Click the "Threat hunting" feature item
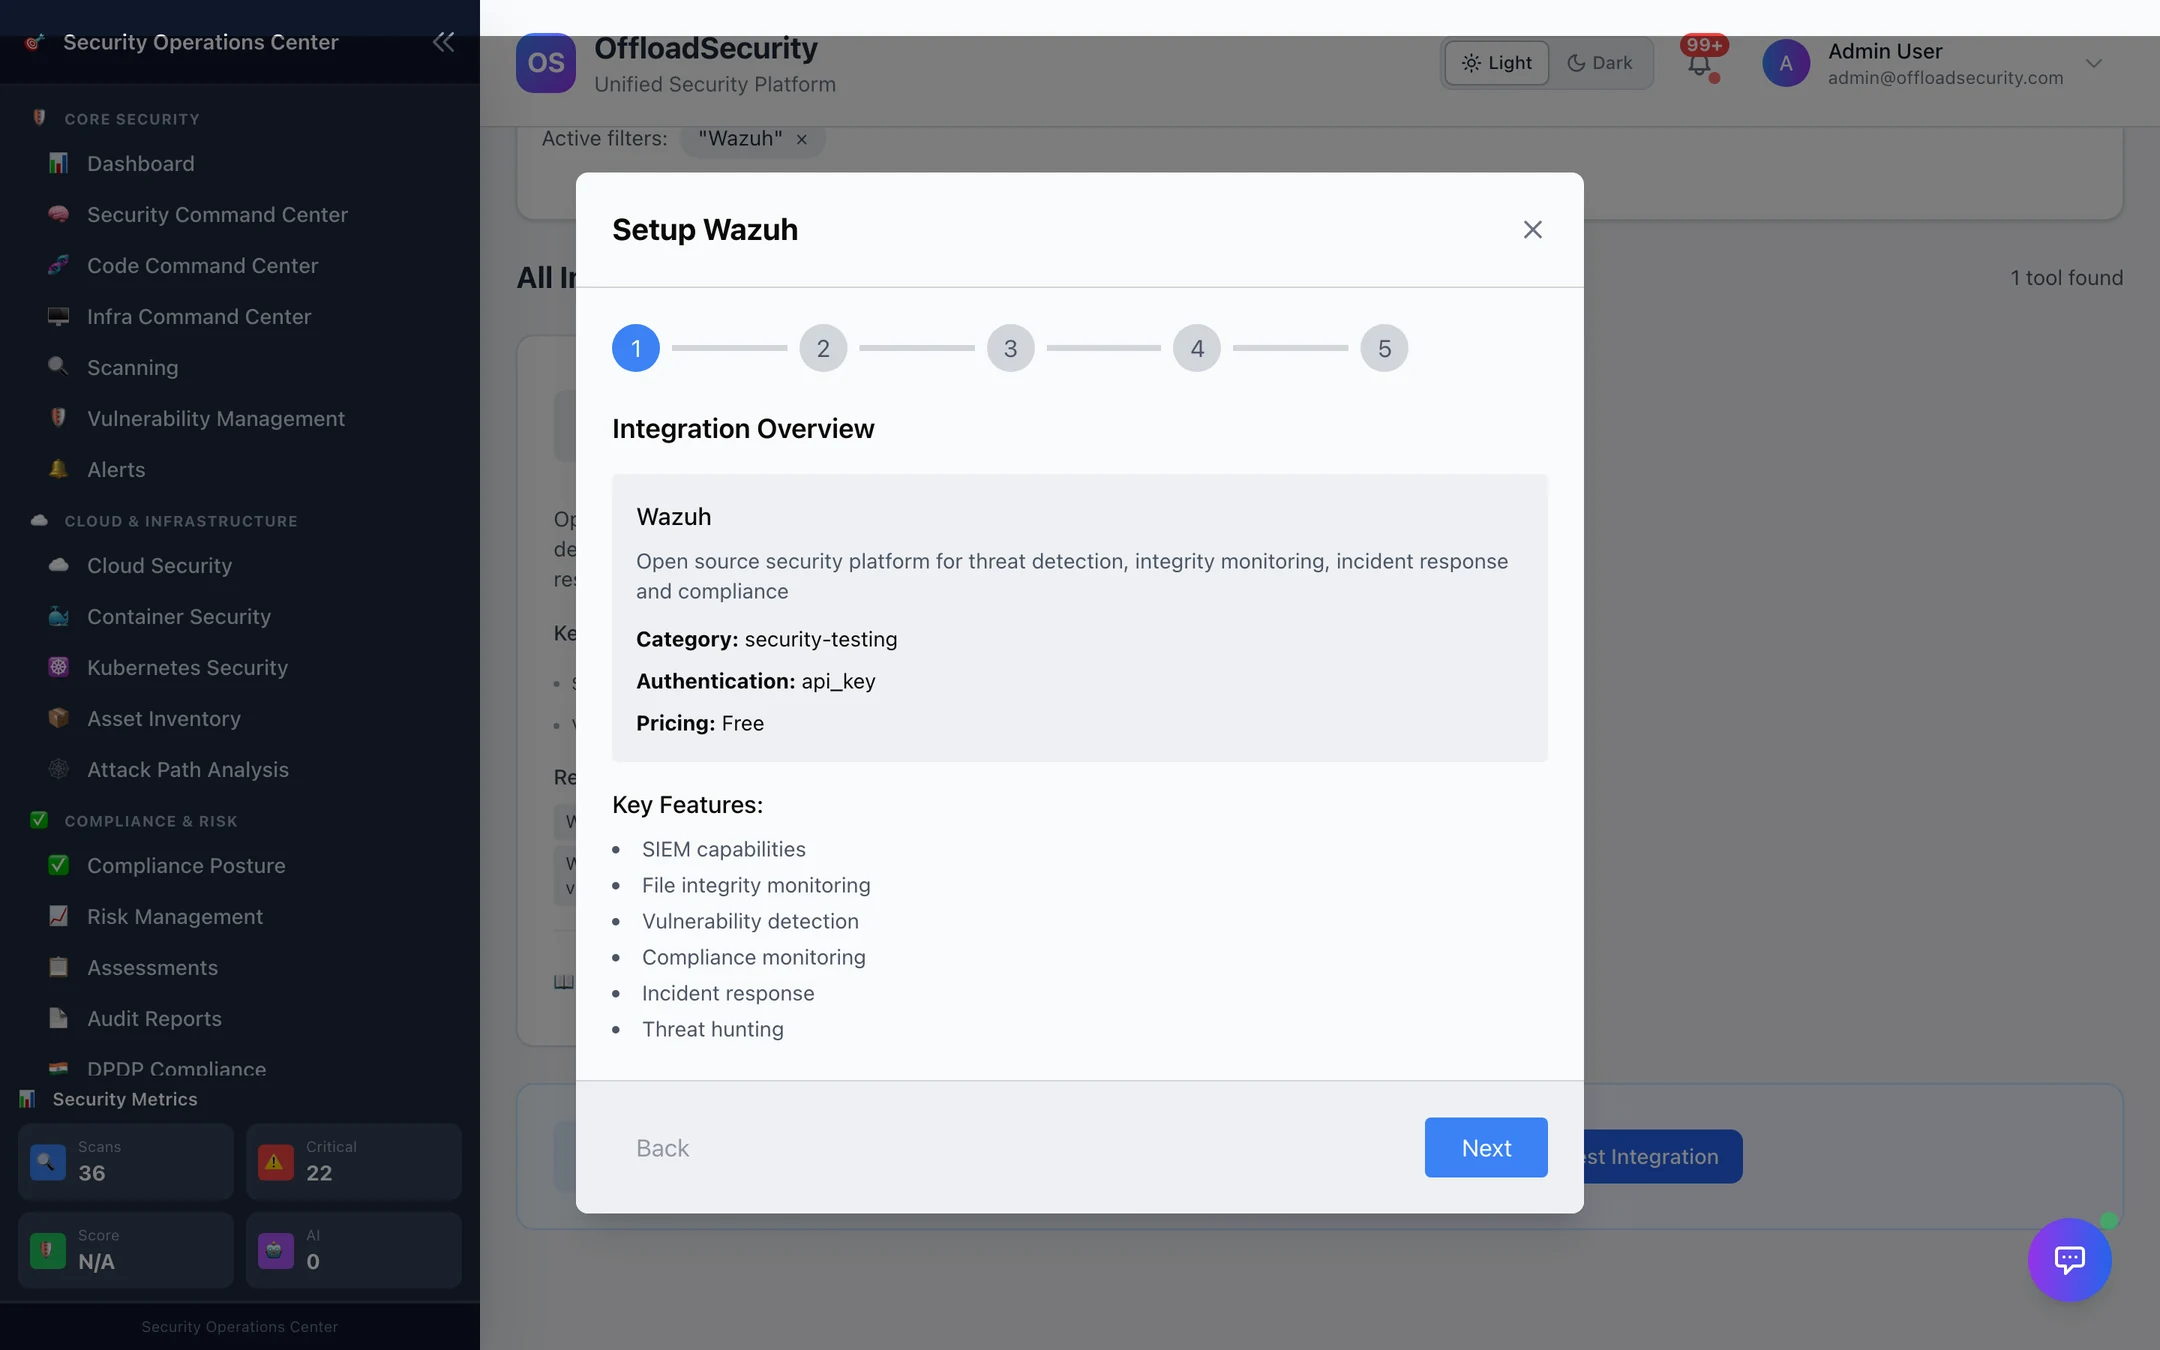Image resolution: width=2160 pixels, height=1350 pixels. point(713,1029)
